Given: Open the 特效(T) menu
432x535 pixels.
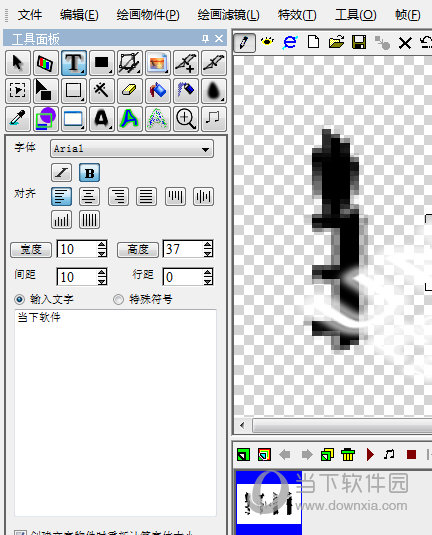Looking at the screenshot, I should (297, 15).
